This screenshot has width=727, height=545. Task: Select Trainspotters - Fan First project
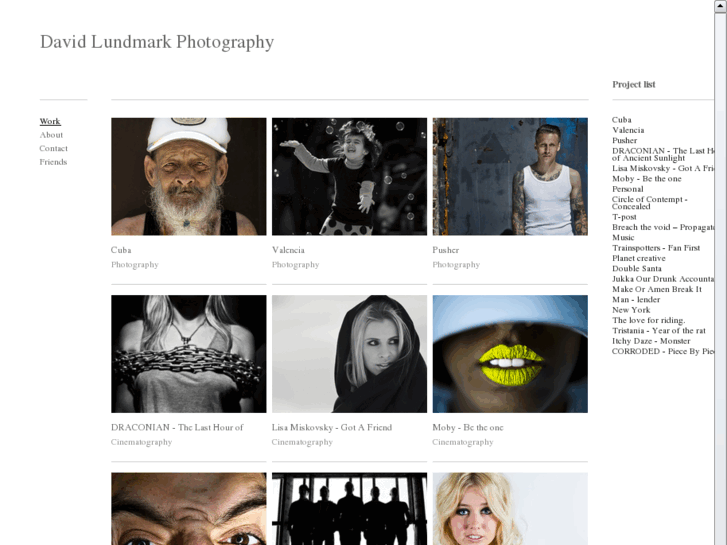pos(656,248)
